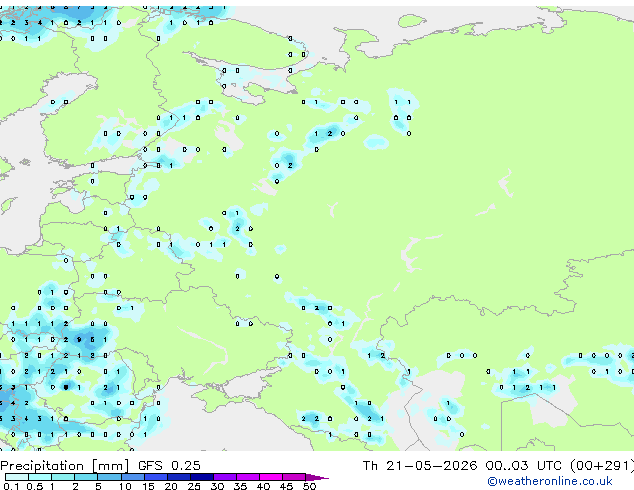Select the 45–50 mm legend swatch
The image size is (634, 490).
point(294,477)
